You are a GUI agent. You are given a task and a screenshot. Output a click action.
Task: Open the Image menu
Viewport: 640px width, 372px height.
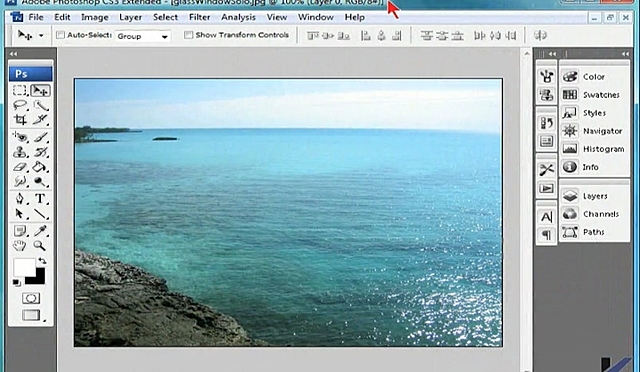[95, 17]
